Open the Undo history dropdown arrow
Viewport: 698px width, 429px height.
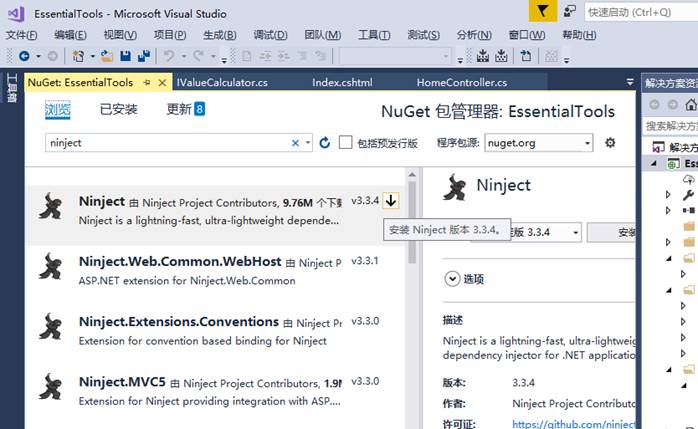(183, 57)
